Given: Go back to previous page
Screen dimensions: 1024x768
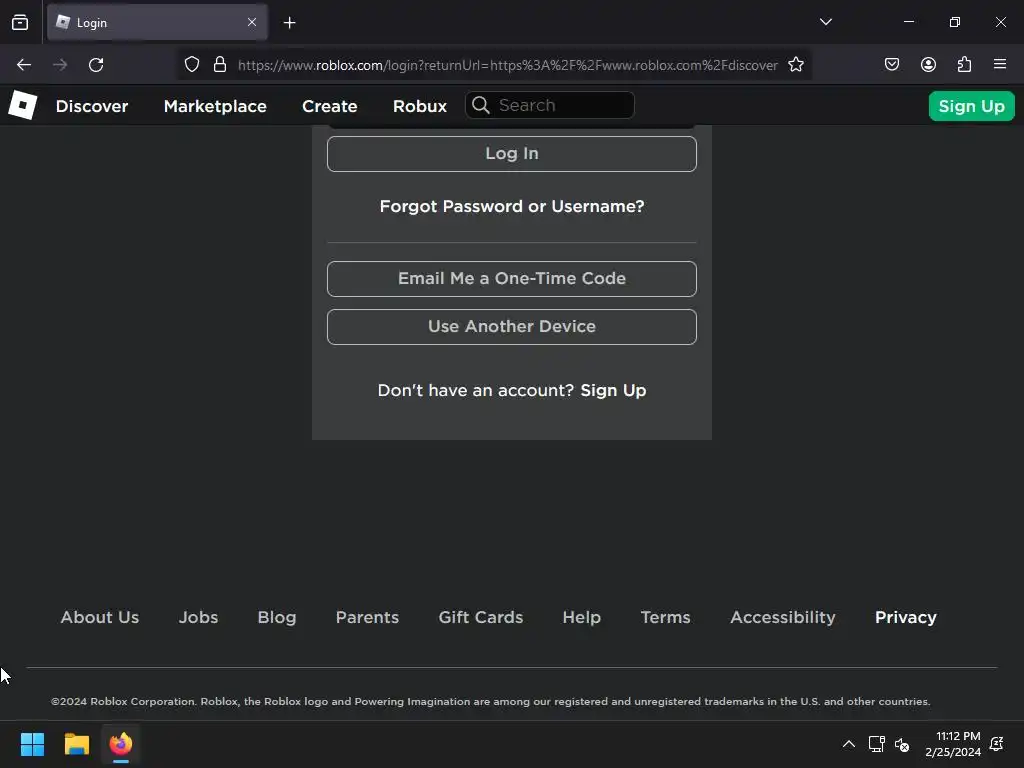Looking at the screenshot, I should coord(24,65).
